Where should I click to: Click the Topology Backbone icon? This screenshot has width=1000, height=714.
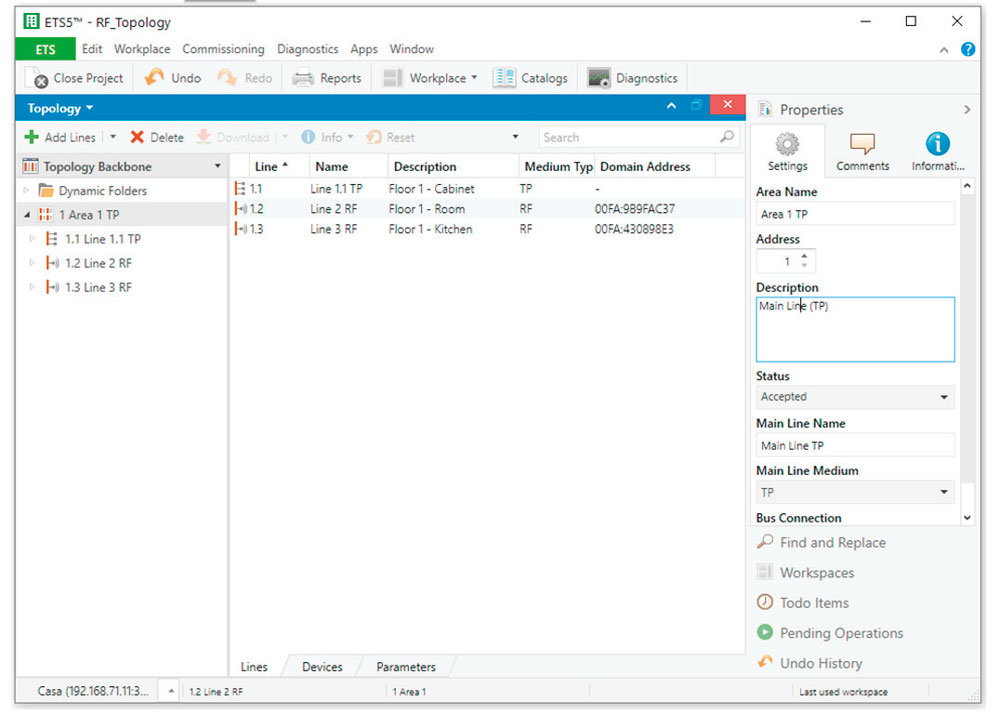[31, 166]
